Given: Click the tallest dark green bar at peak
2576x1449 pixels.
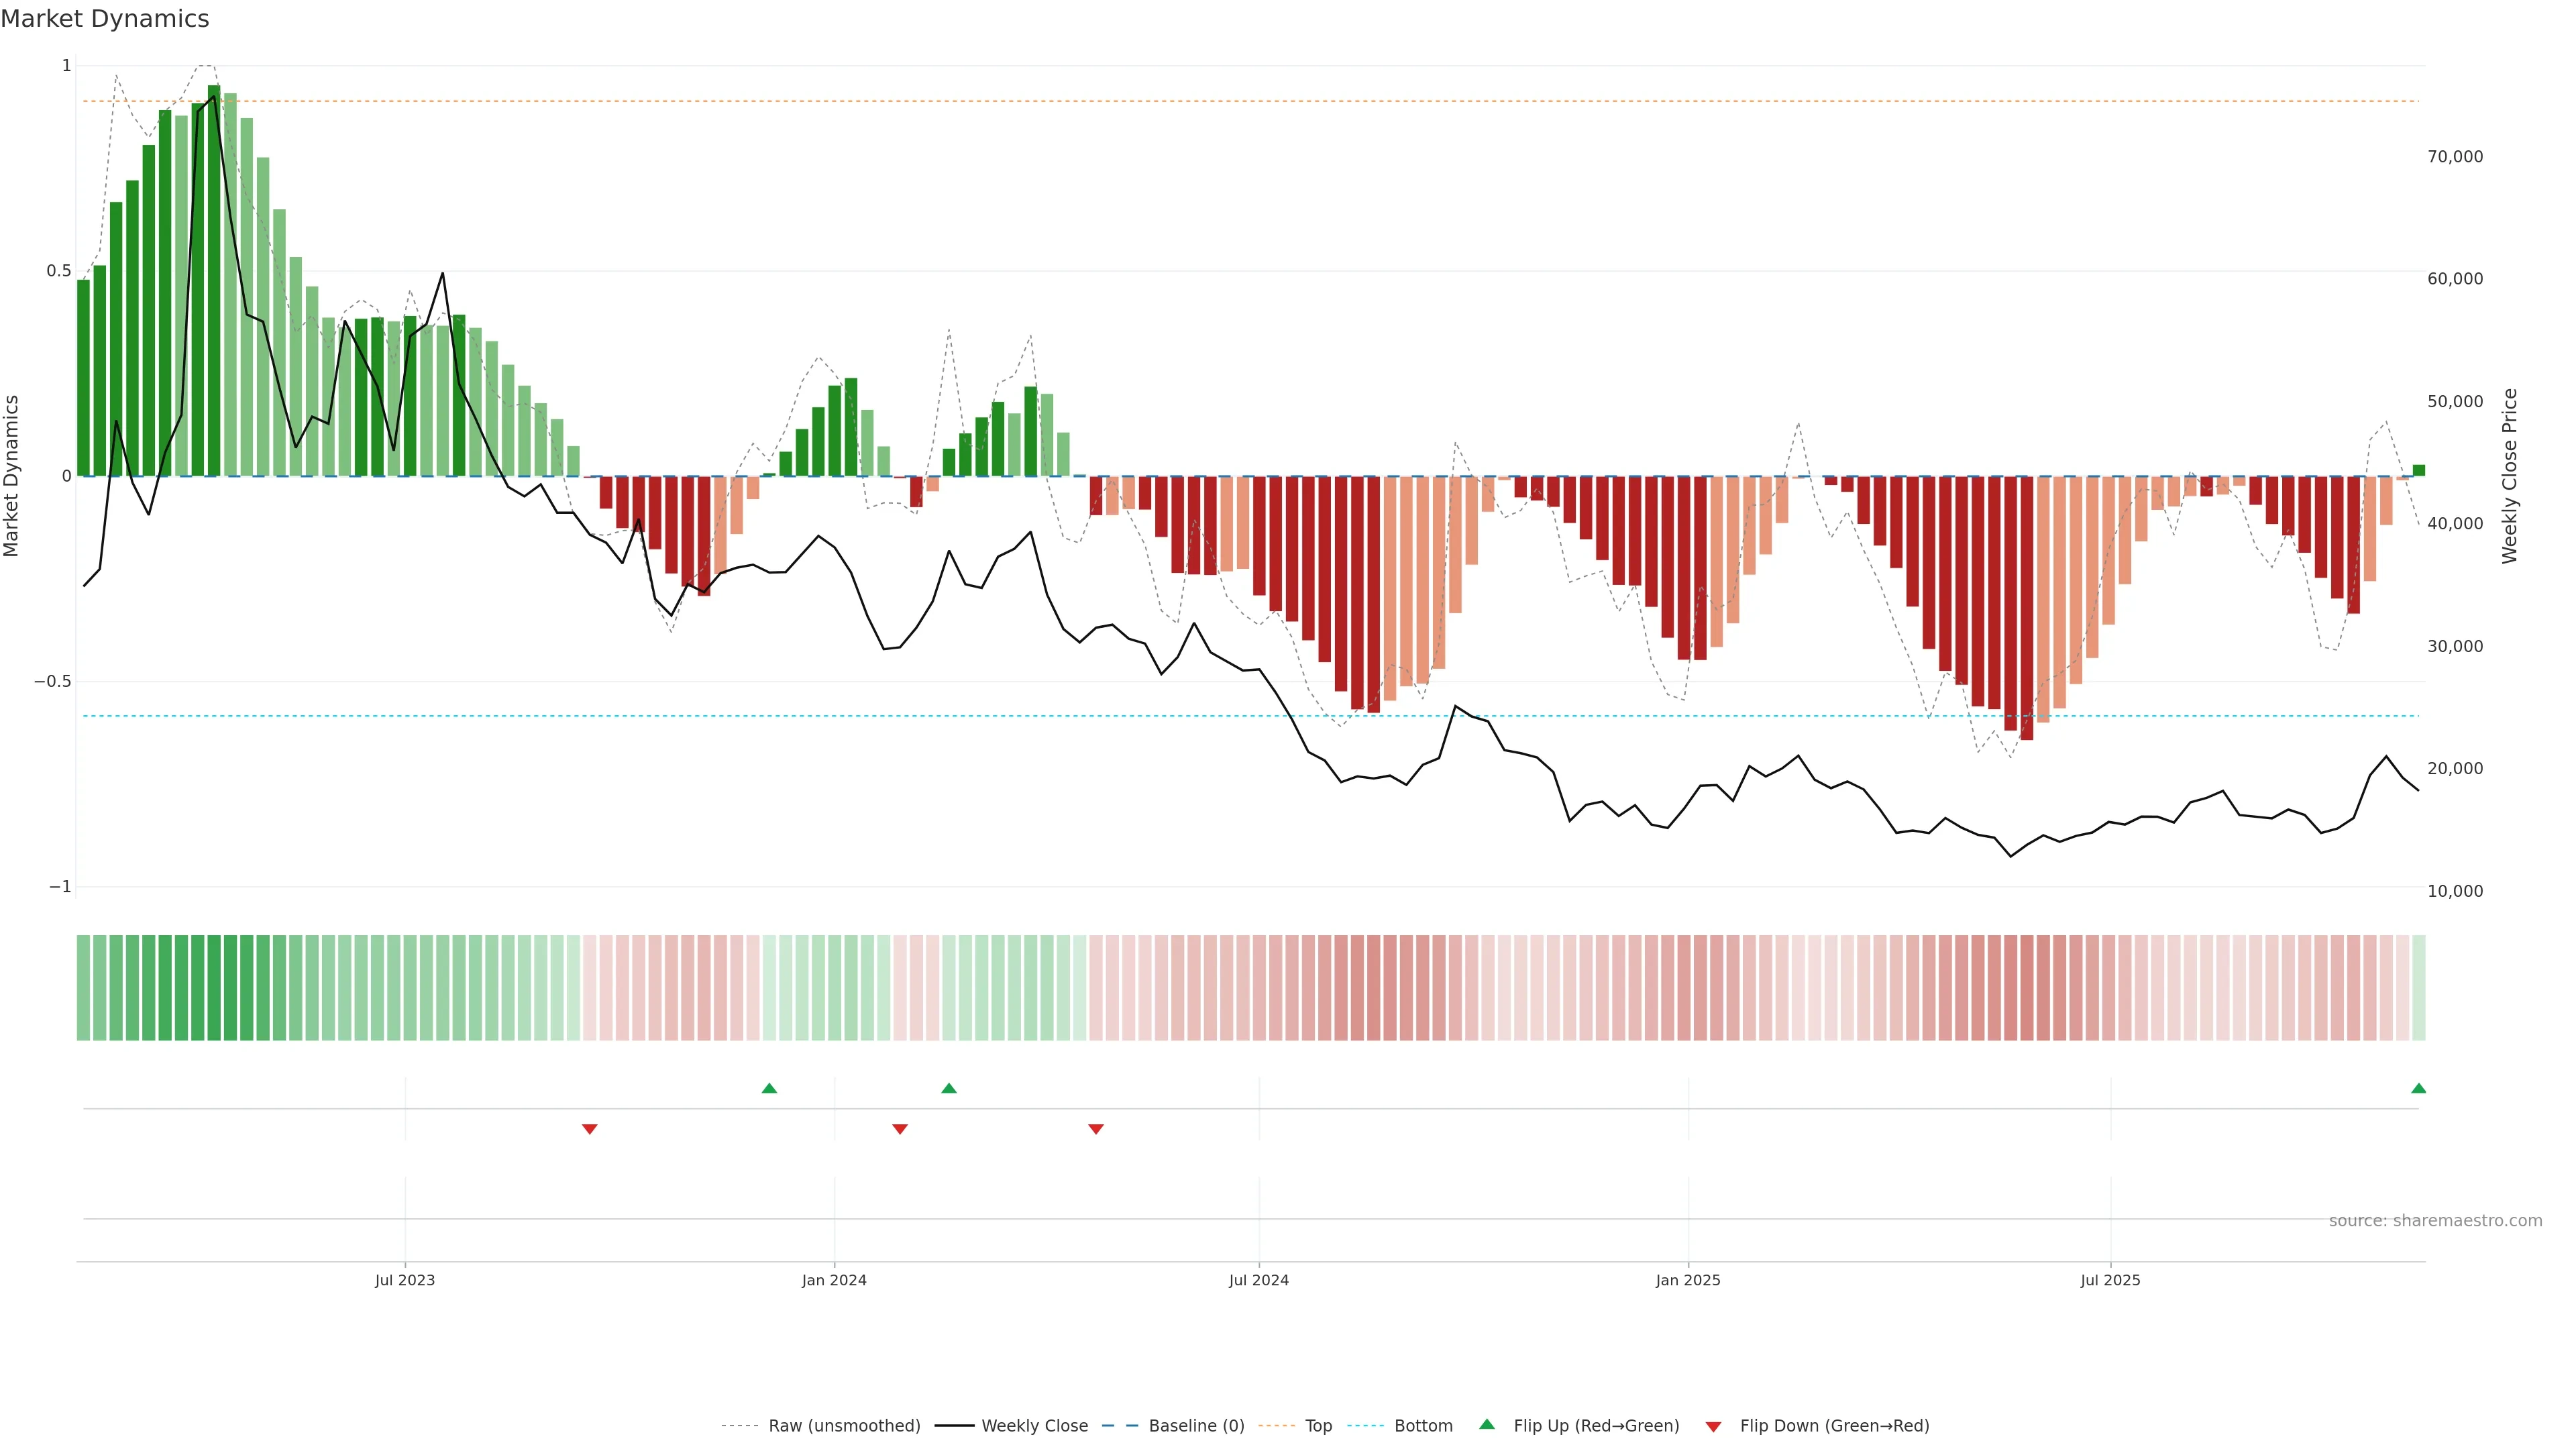Looking at the screenshot, I should tap(214, 280).
